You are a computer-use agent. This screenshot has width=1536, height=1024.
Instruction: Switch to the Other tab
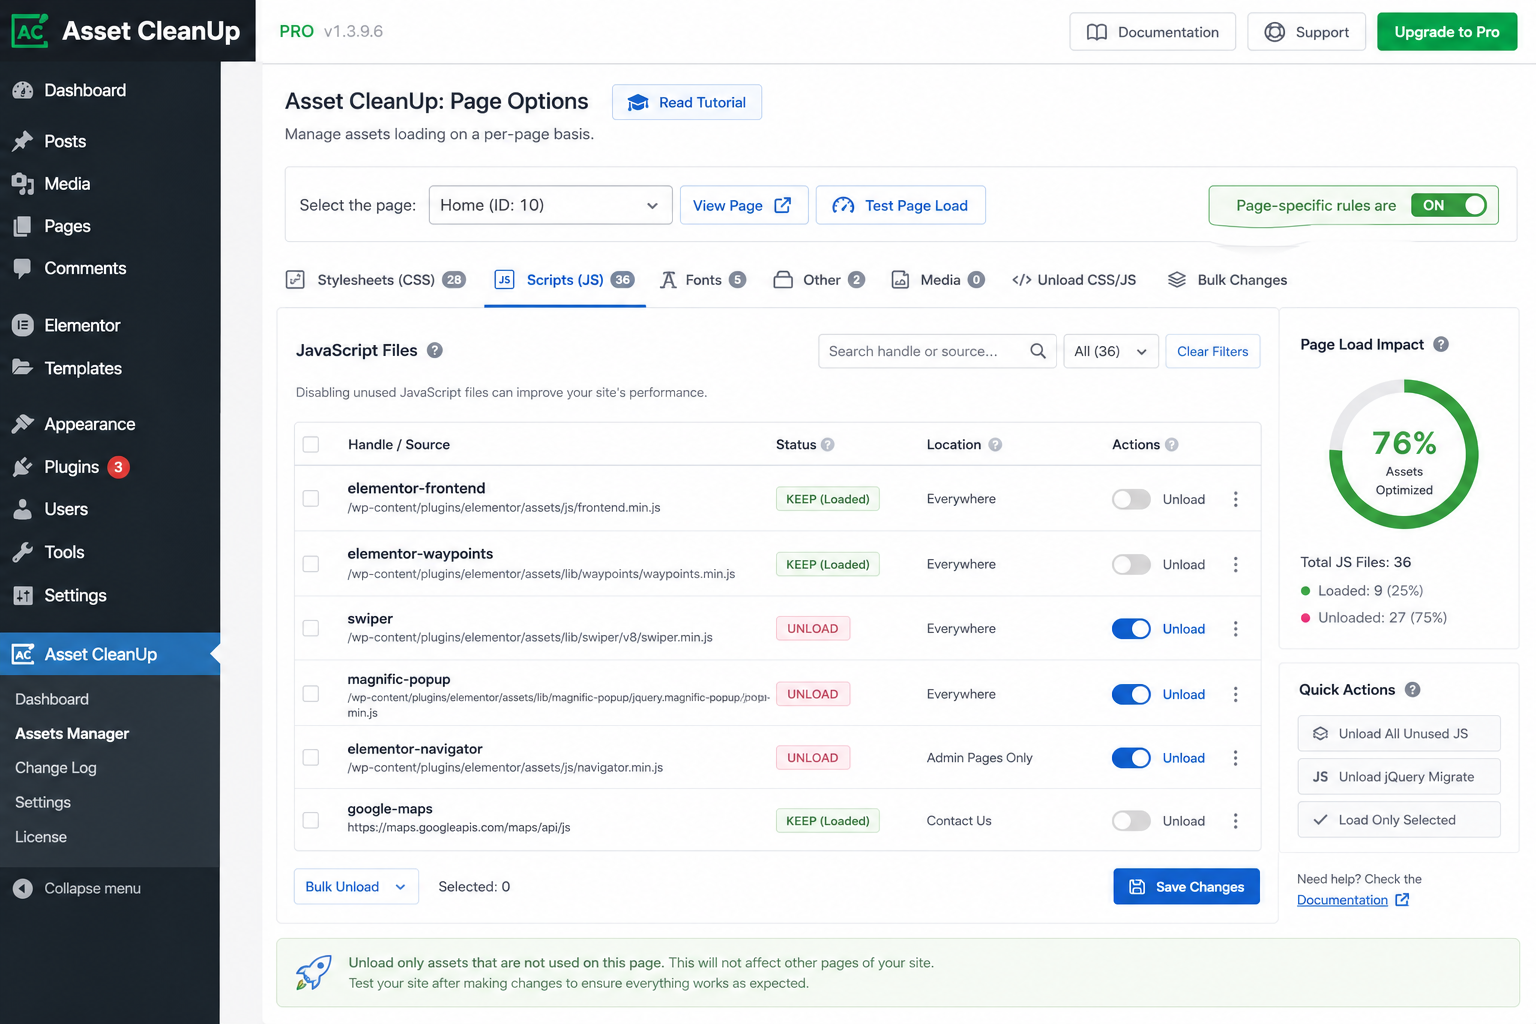tap(819, 280)
